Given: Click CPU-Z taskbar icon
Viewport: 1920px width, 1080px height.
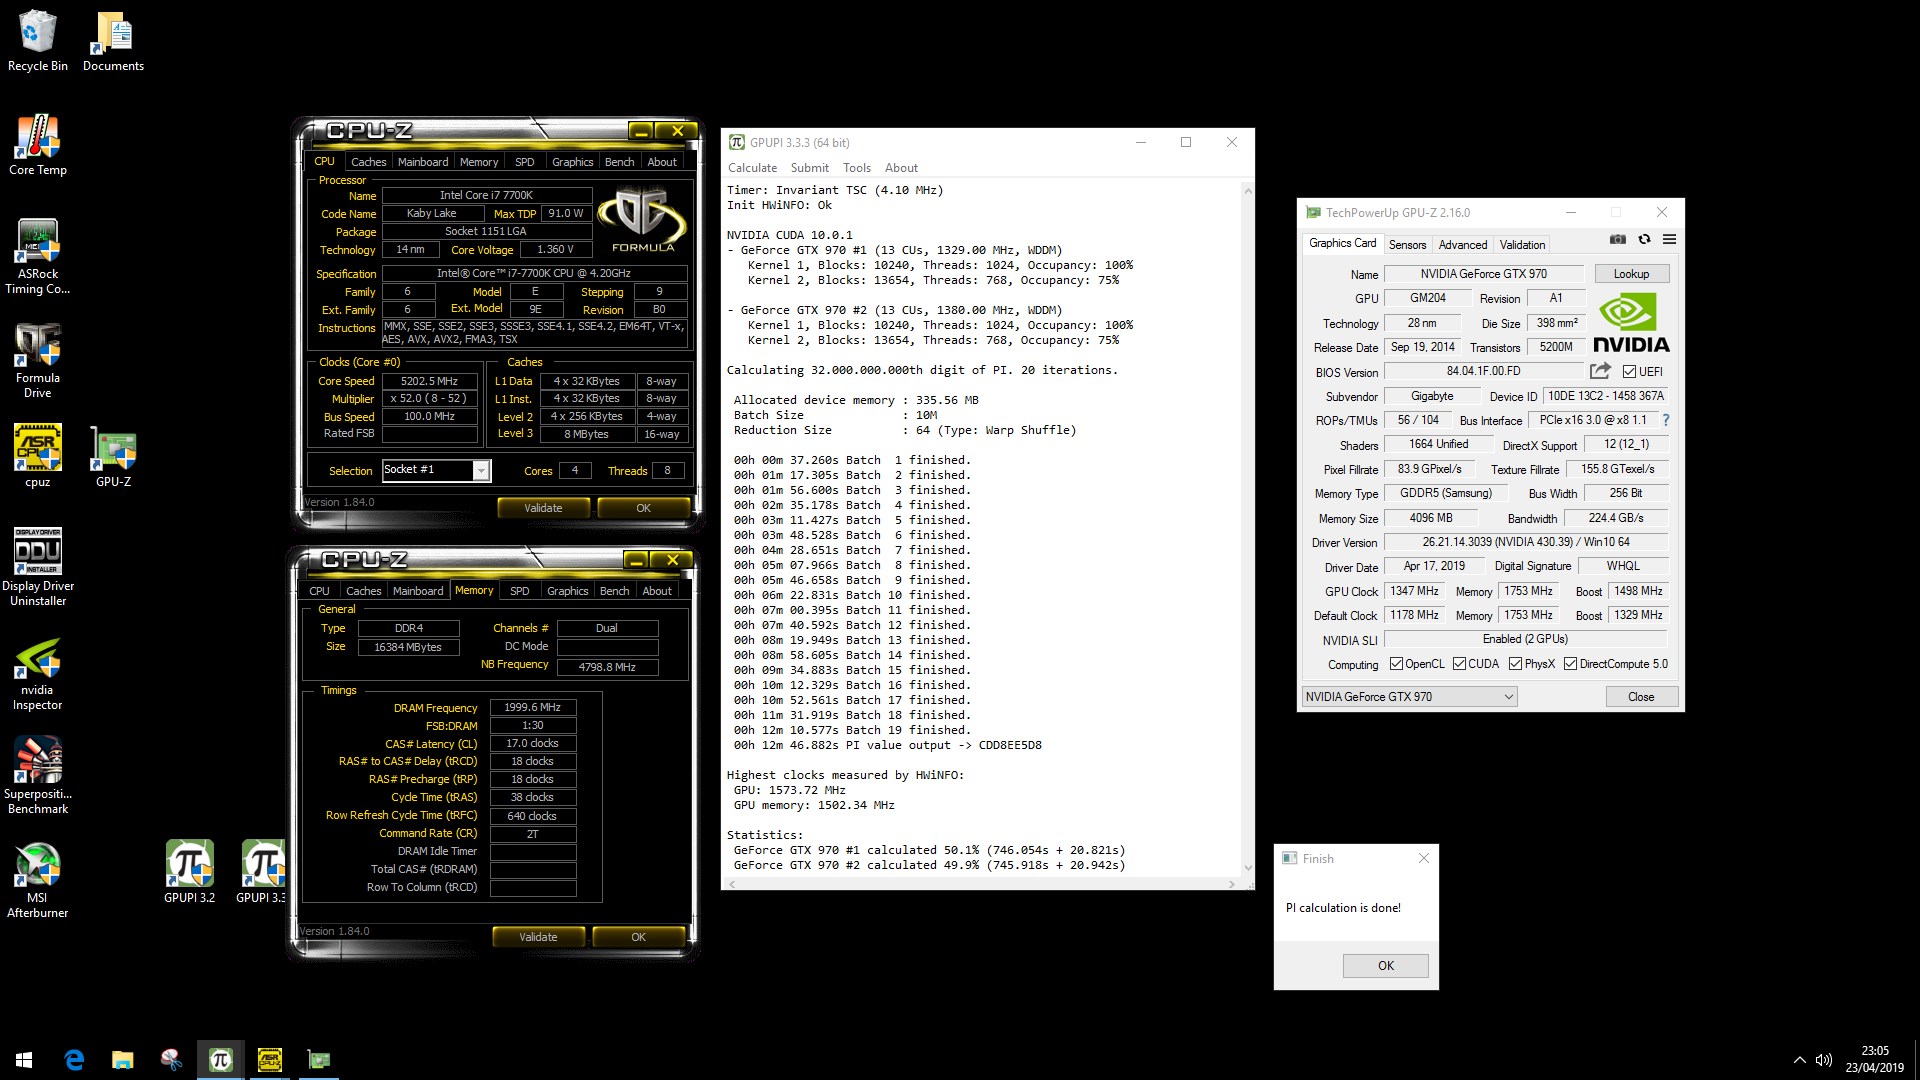Looking at the screenshot, I should click(270, 1060).
